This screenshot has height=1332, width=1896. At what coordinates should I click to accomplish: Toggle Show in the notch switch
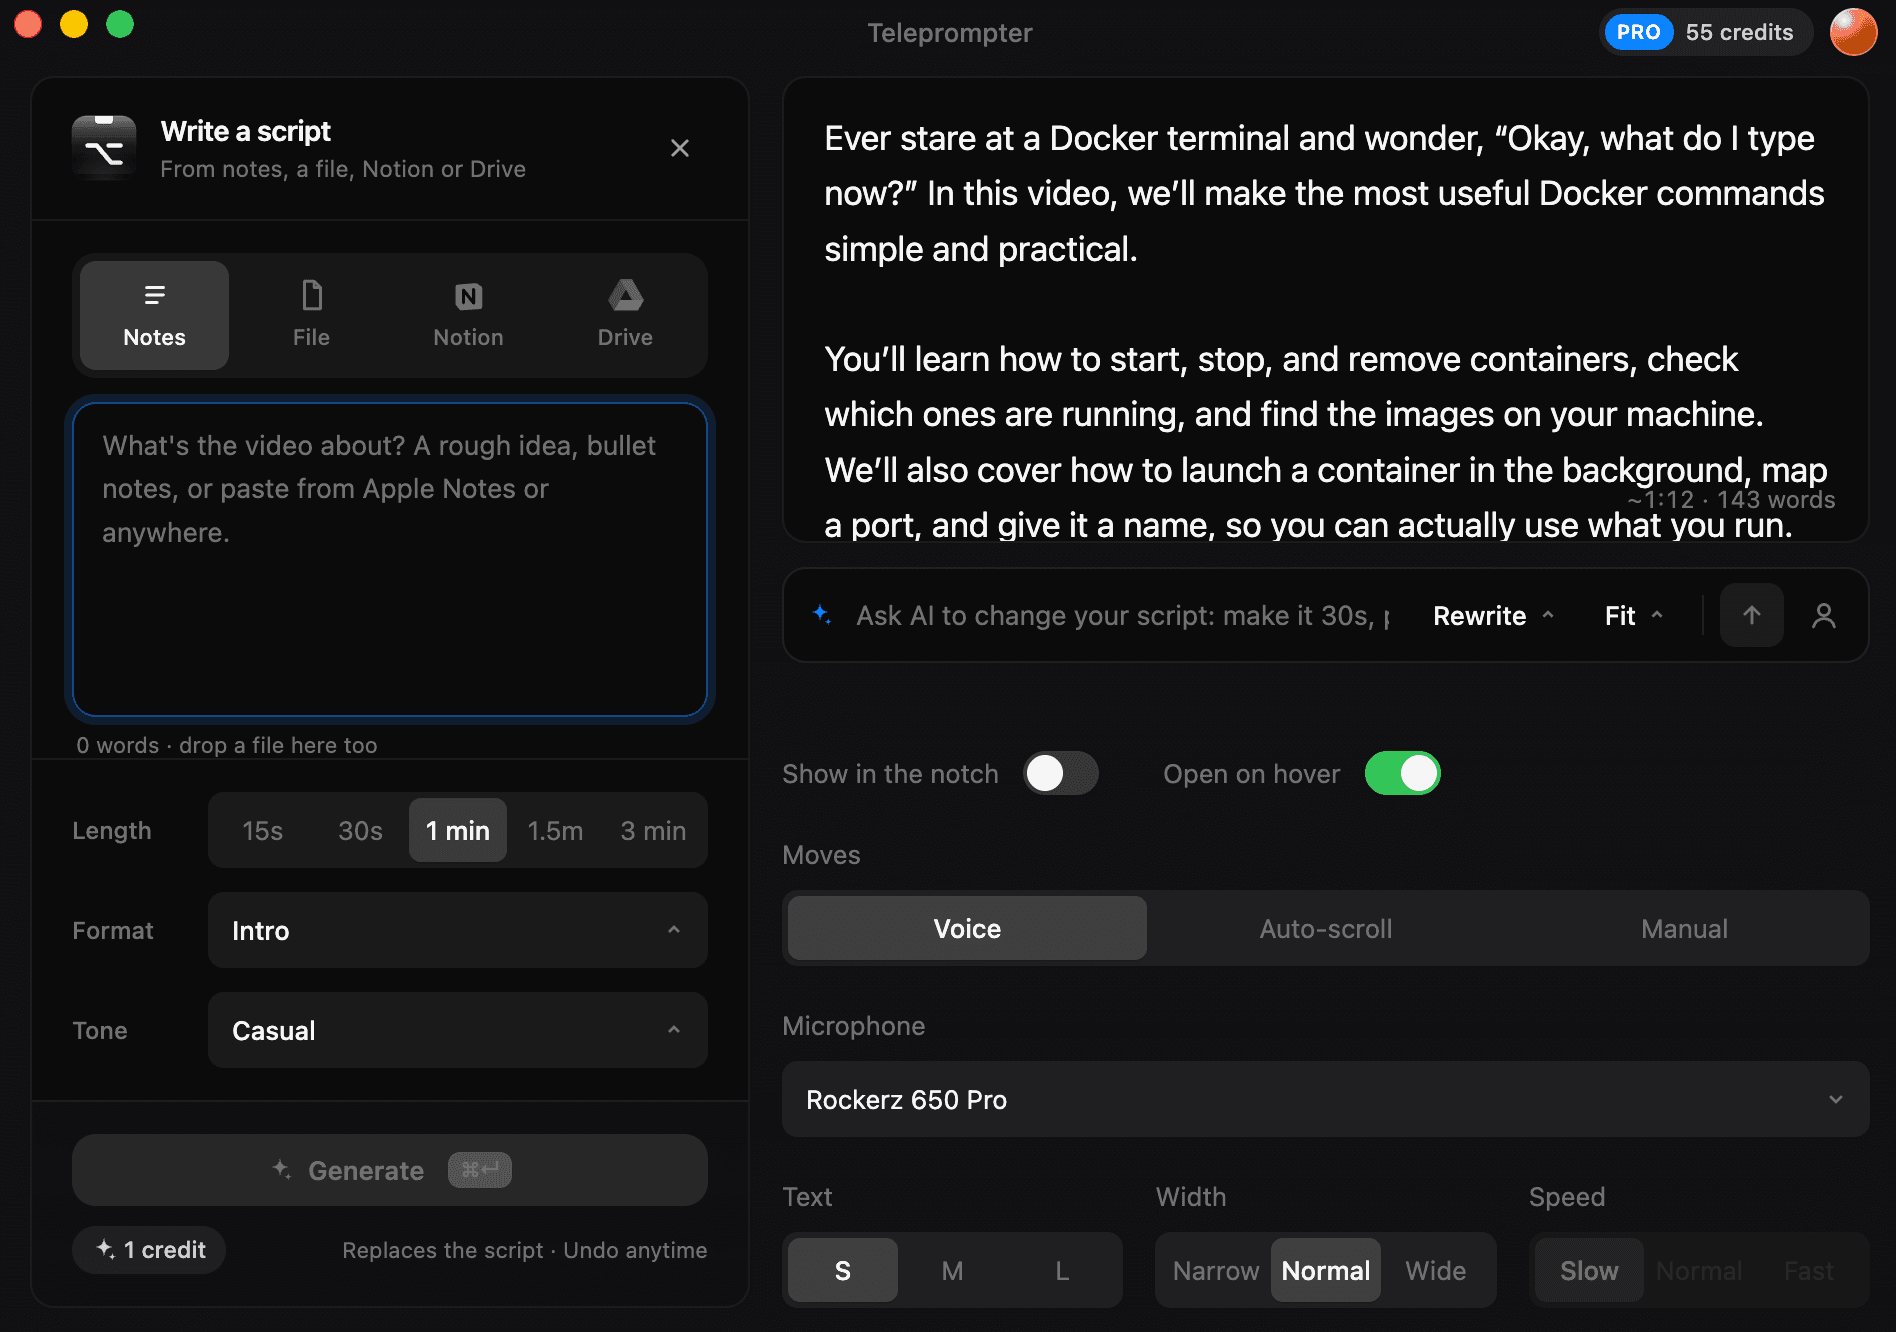pyautogui.click(x=1061, y=773)
